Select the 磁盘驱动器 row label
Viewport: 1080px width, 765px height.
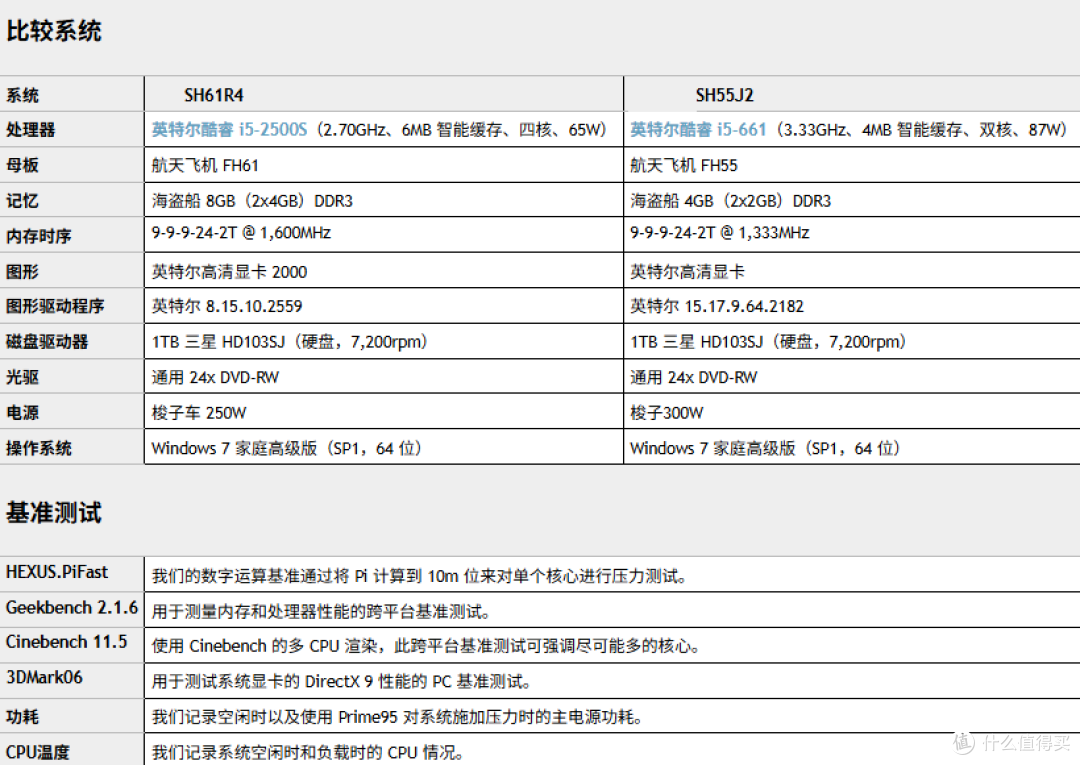pyautogui.click(x=47, y=342)
